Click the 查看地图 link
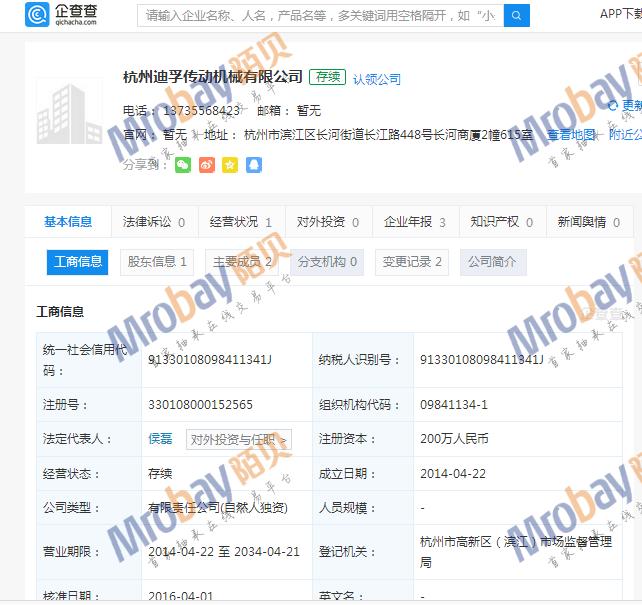642x605 pixels. pyautogui.click(x=571, y=135)
